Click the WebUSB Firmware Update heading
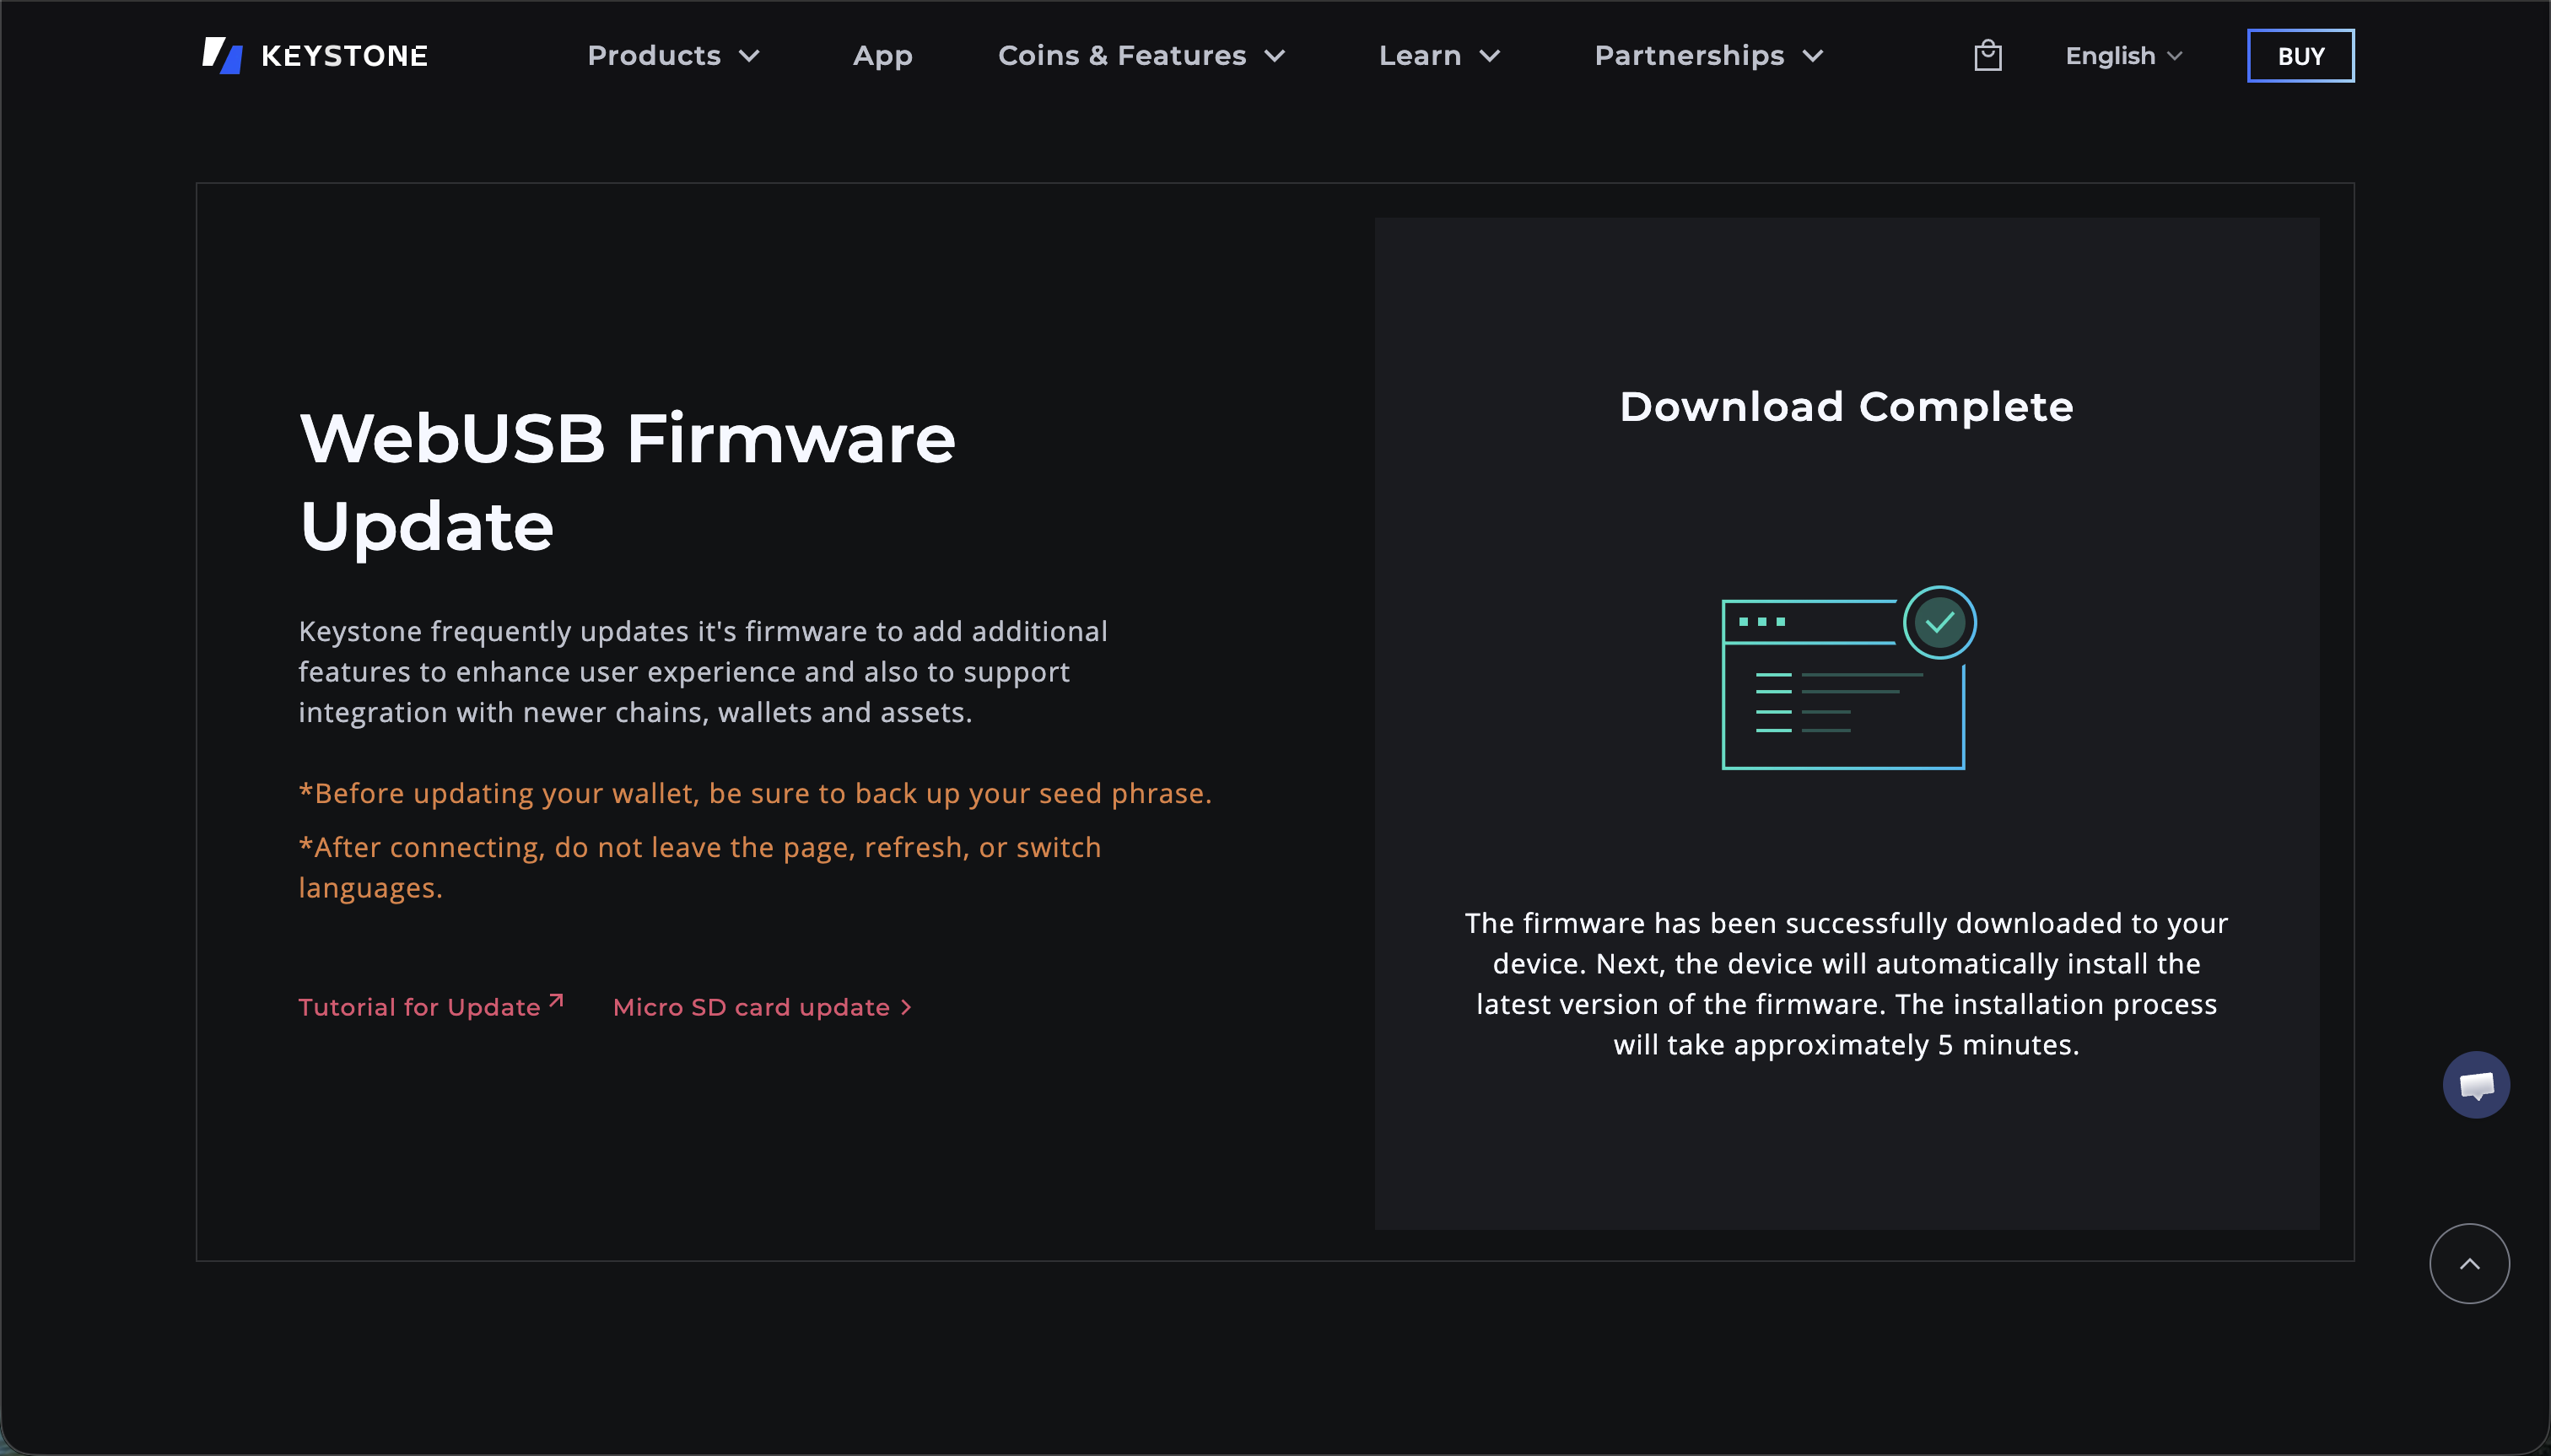2551x1456 pixels. point(627,482)
